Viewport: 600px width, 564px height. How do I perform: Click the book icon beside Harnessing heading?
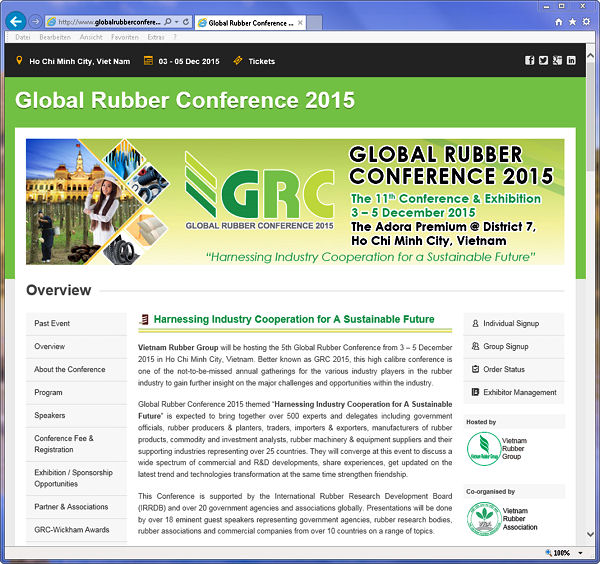coord(144,319)
